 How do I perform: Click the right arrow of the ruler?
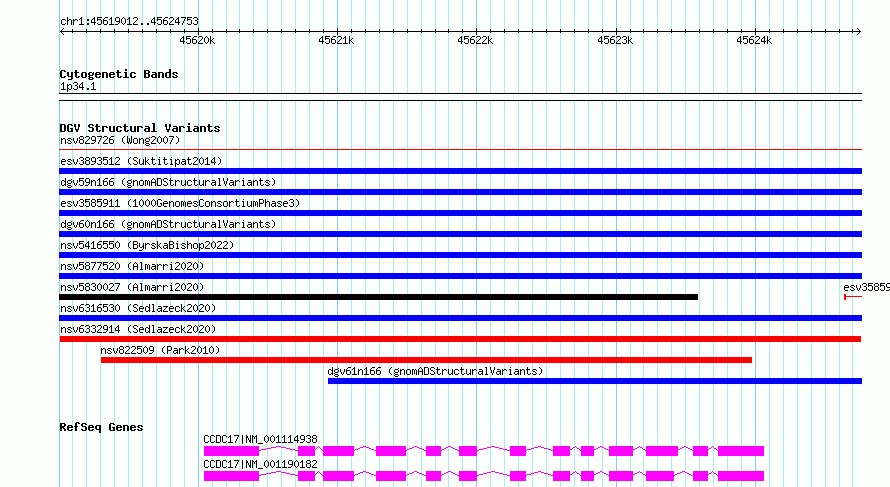point(858,32)
